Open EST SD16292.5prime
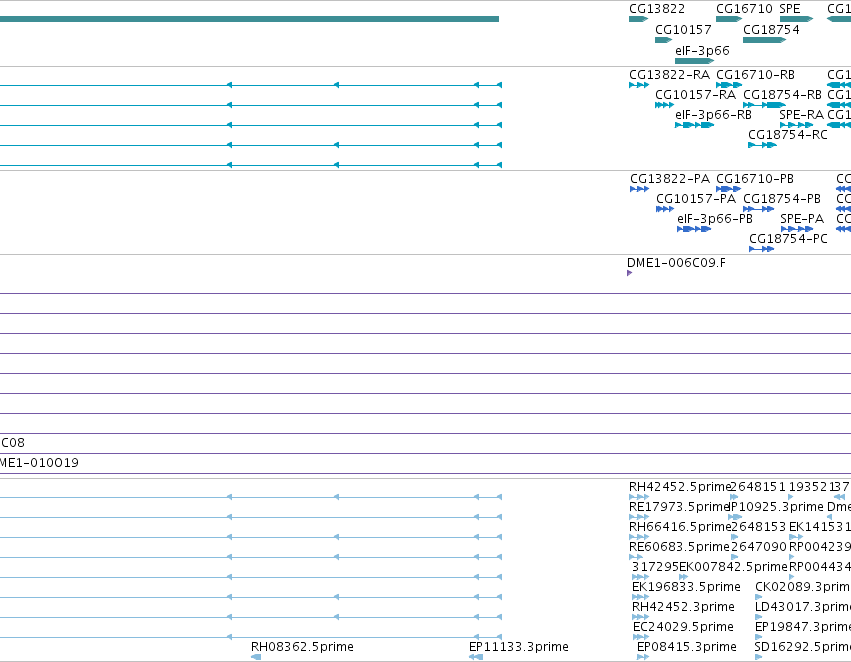Screen dimensions: 851x662 (x=803, y=647)
